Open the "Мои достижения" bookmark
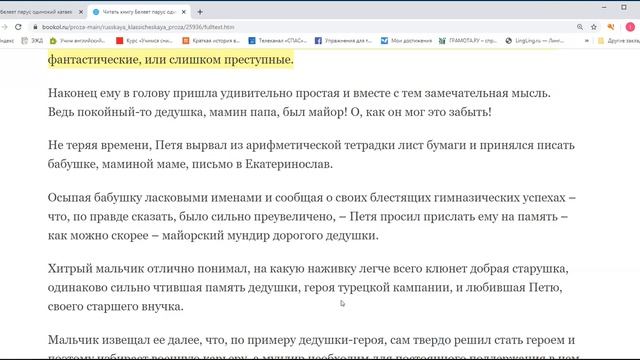This screenshot has height=360, width=640. pos(407,40)
